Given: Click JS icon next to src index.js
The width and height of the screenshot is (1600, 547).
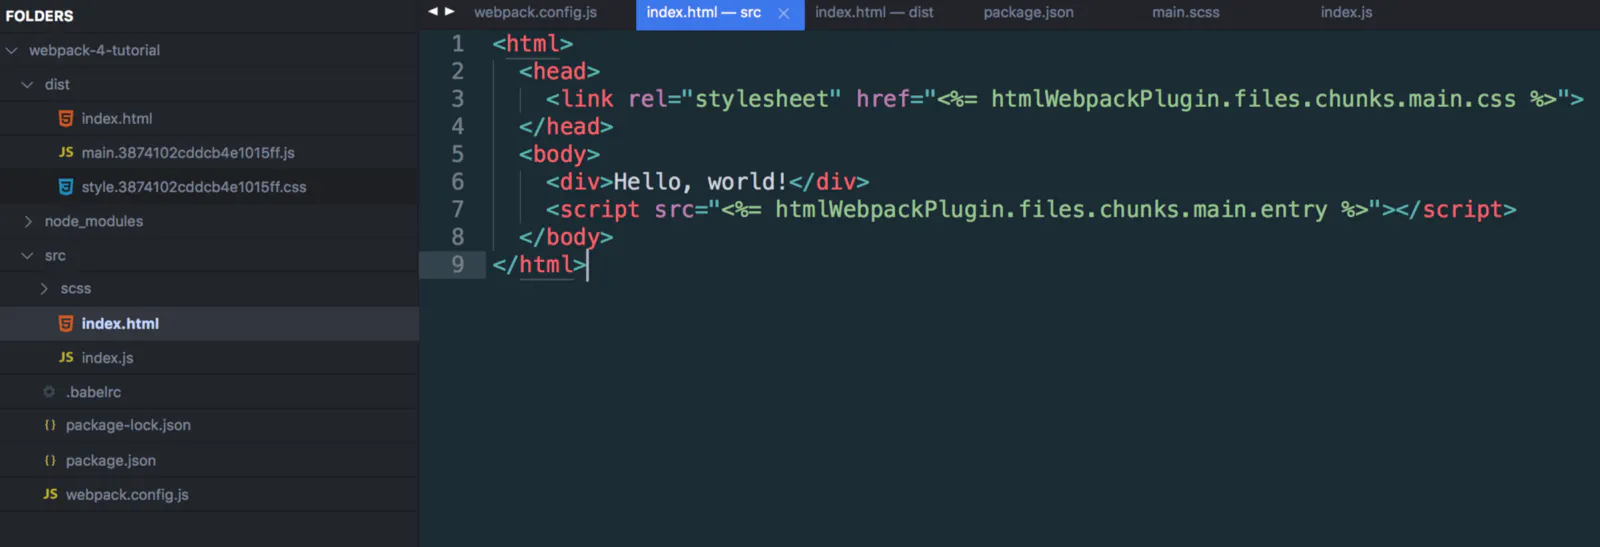Looking at the screenshot, I should point(66,357).
